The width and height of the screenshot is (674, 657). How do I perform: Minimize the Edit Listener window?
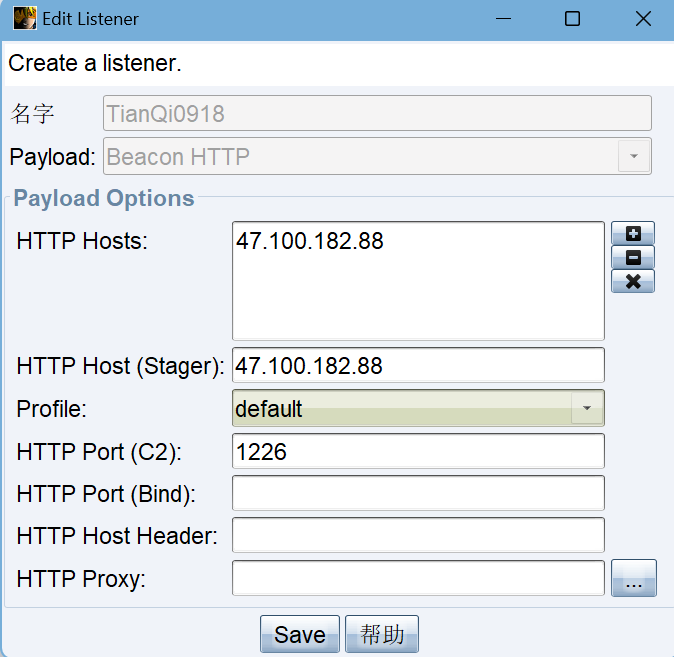pos(503,19)
